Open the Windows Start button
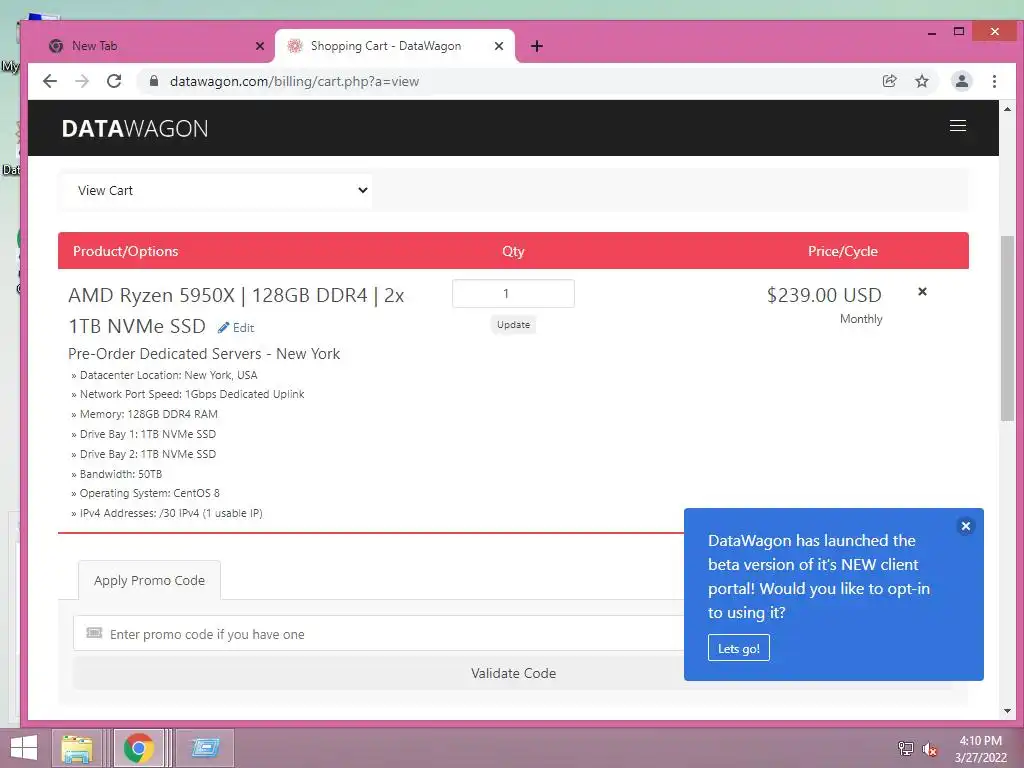The image size is (1024, 768). (x=24, y=748)
